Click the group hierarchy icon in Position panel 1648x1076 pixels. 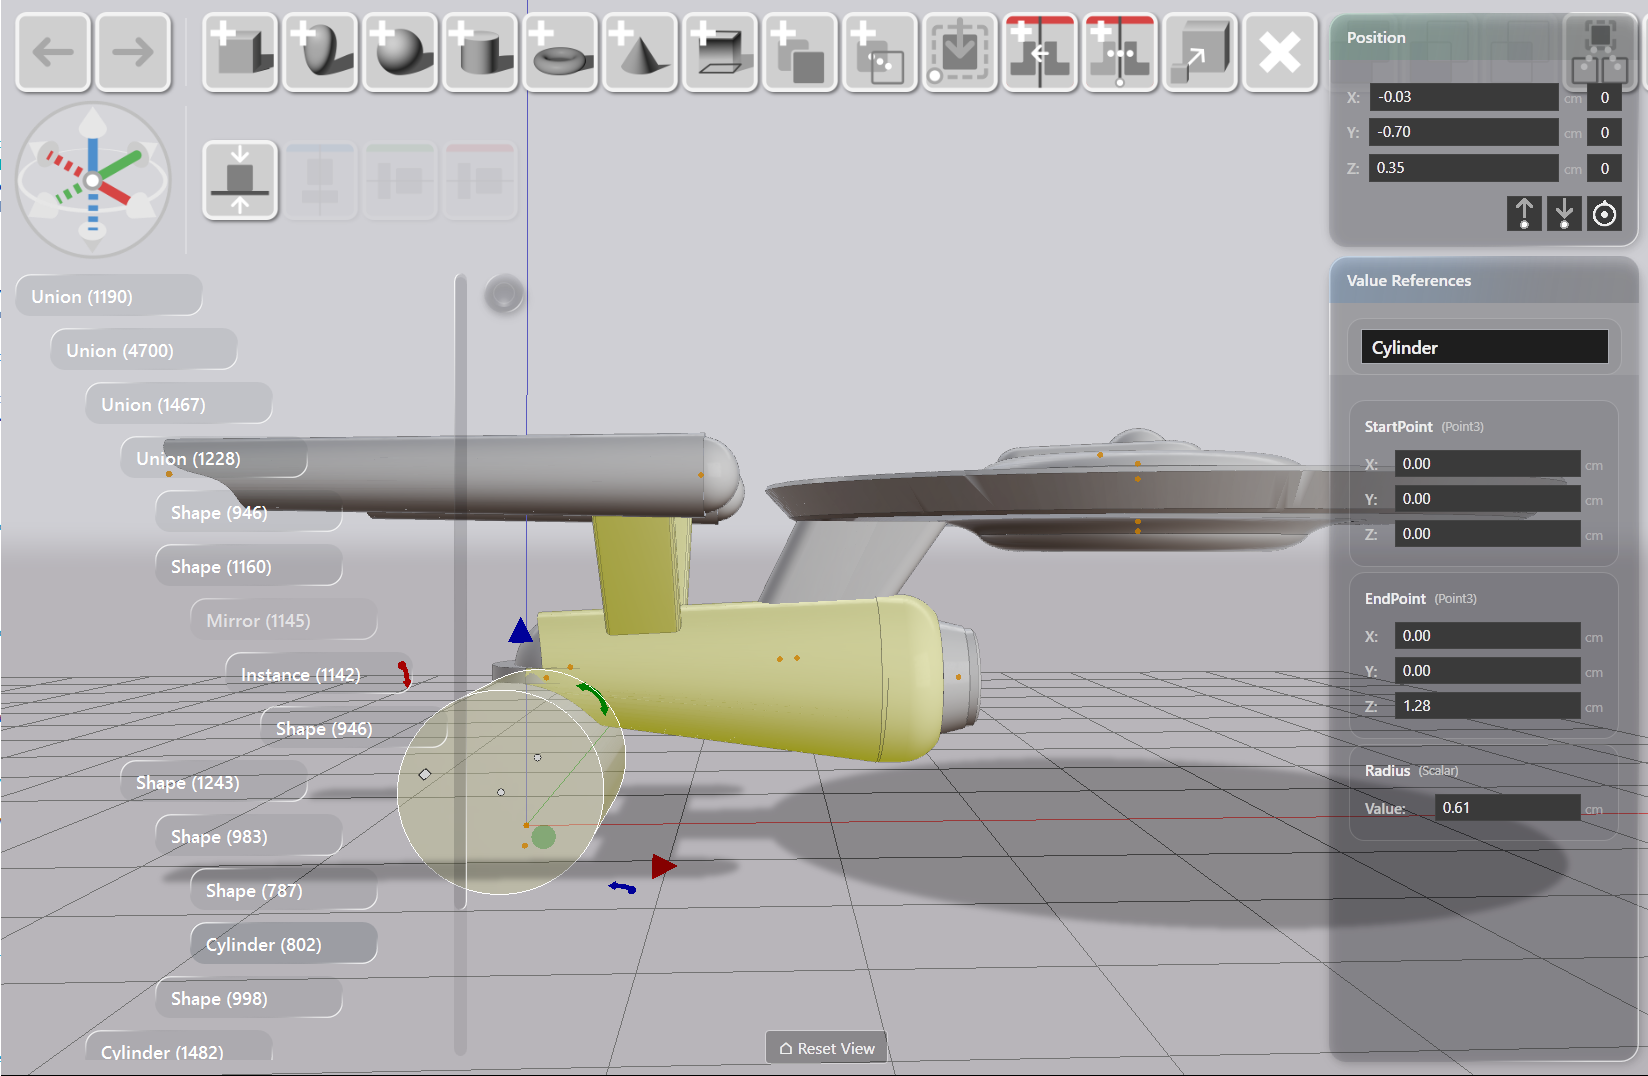[x=1600, y=53]
